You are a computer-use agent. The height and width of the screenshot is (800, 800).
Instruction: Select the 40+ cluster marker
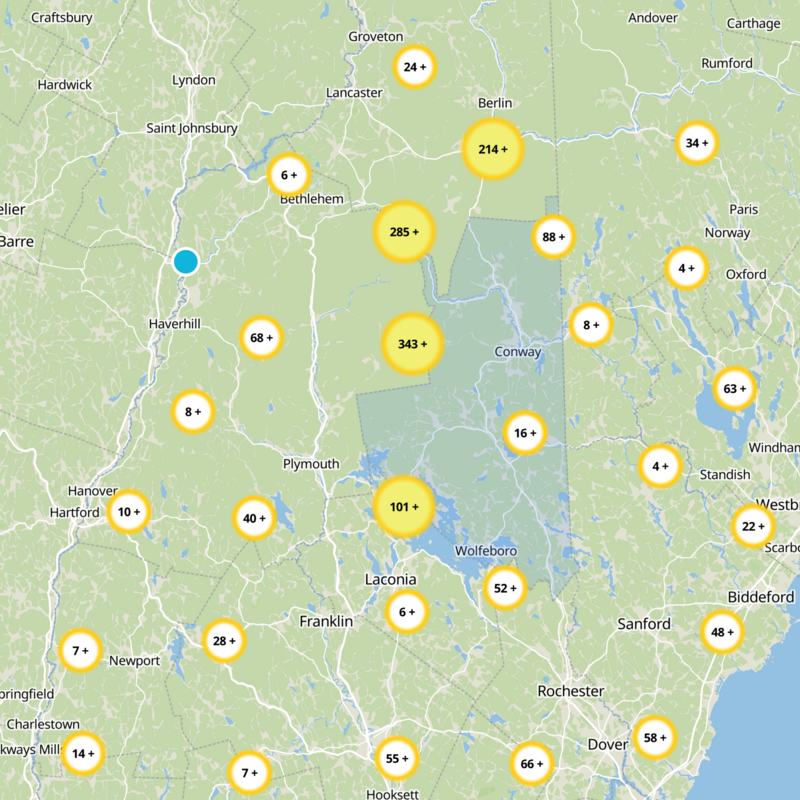[x=254, y=518]
